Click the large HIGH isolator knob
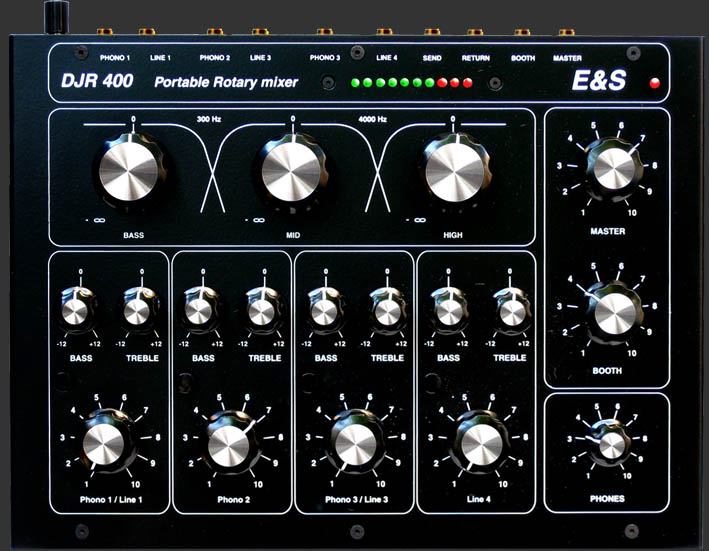The height and width of the screenshot is (551, 709). click(455, 171)
